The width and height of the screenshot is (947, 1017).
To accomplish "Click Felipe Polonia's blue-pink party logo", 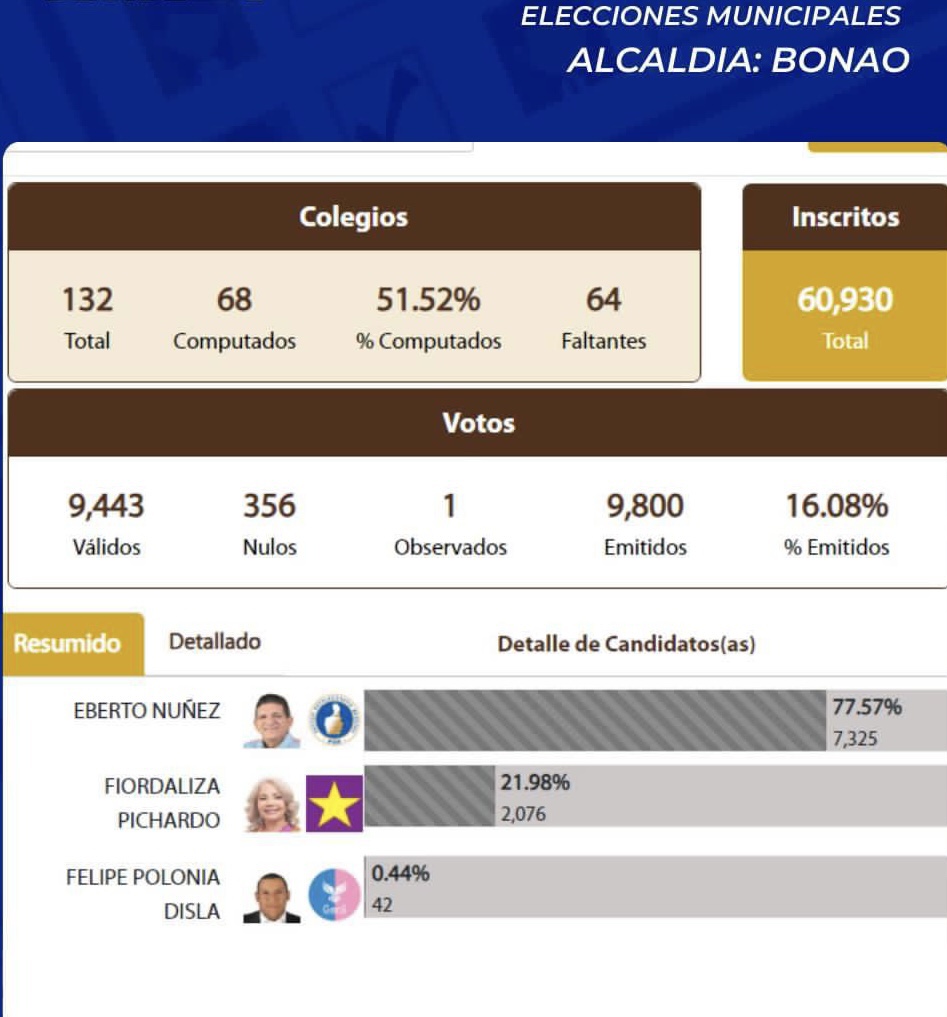I will coord(334,894).
